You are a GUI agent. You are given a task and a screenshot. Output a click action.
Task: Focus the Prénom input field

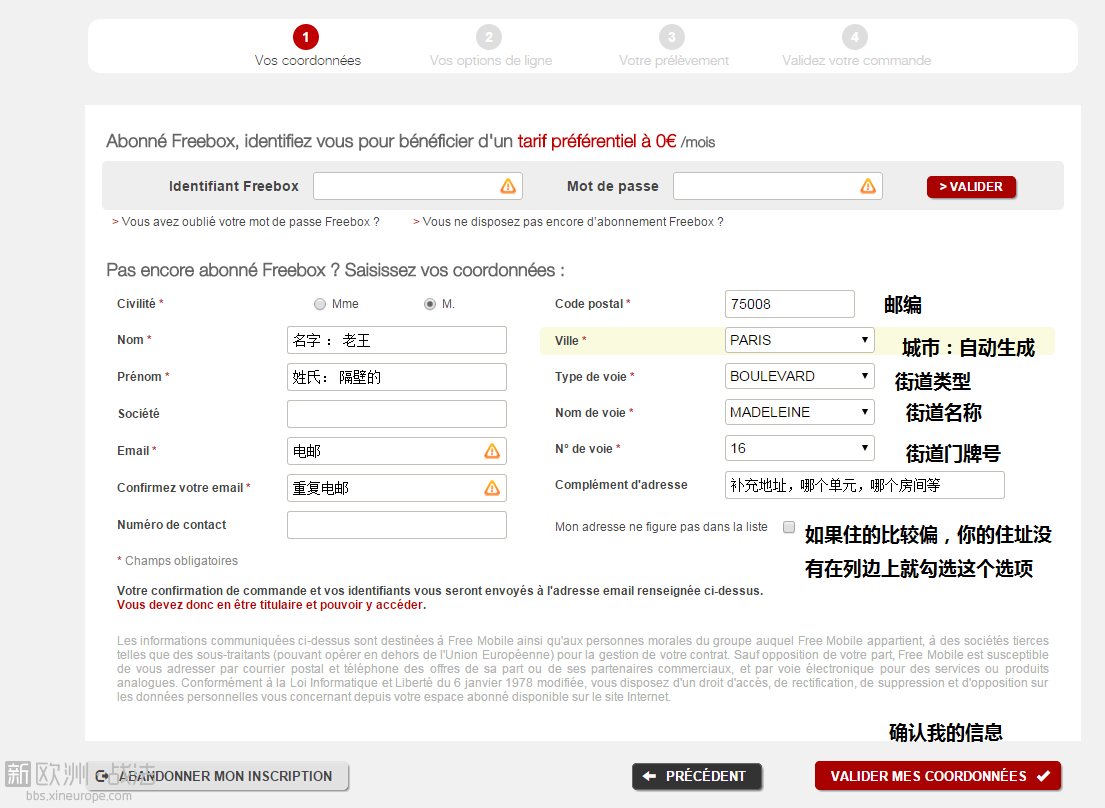pos(397,377)
